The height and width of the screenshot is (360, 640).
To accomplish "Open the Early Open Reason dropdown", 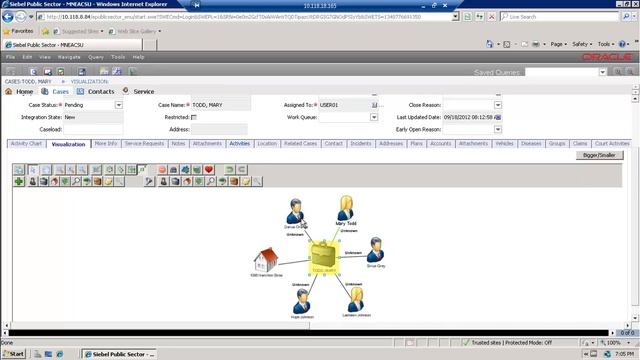I will click(498, 129).
